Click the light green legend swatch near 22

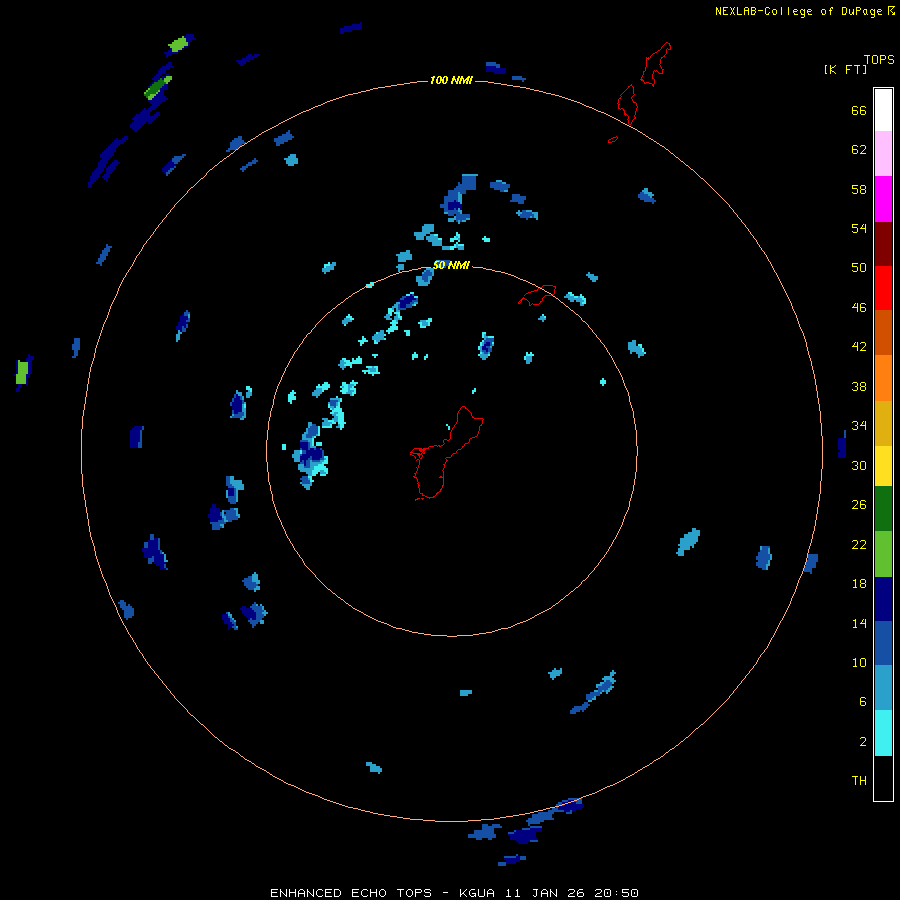[883, 554]
